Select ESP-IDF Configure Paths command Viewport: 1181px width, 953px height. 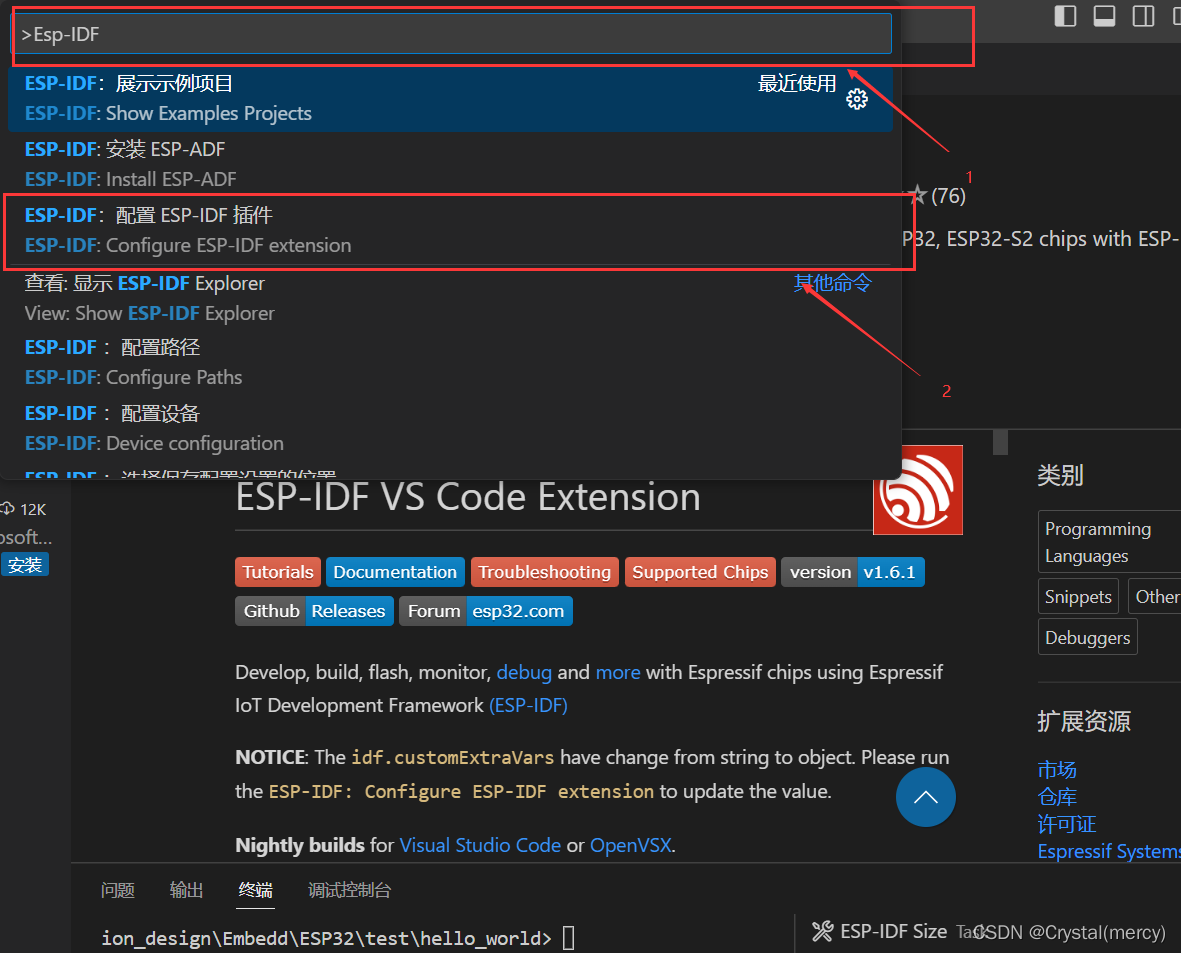click(x=450, y=362)
